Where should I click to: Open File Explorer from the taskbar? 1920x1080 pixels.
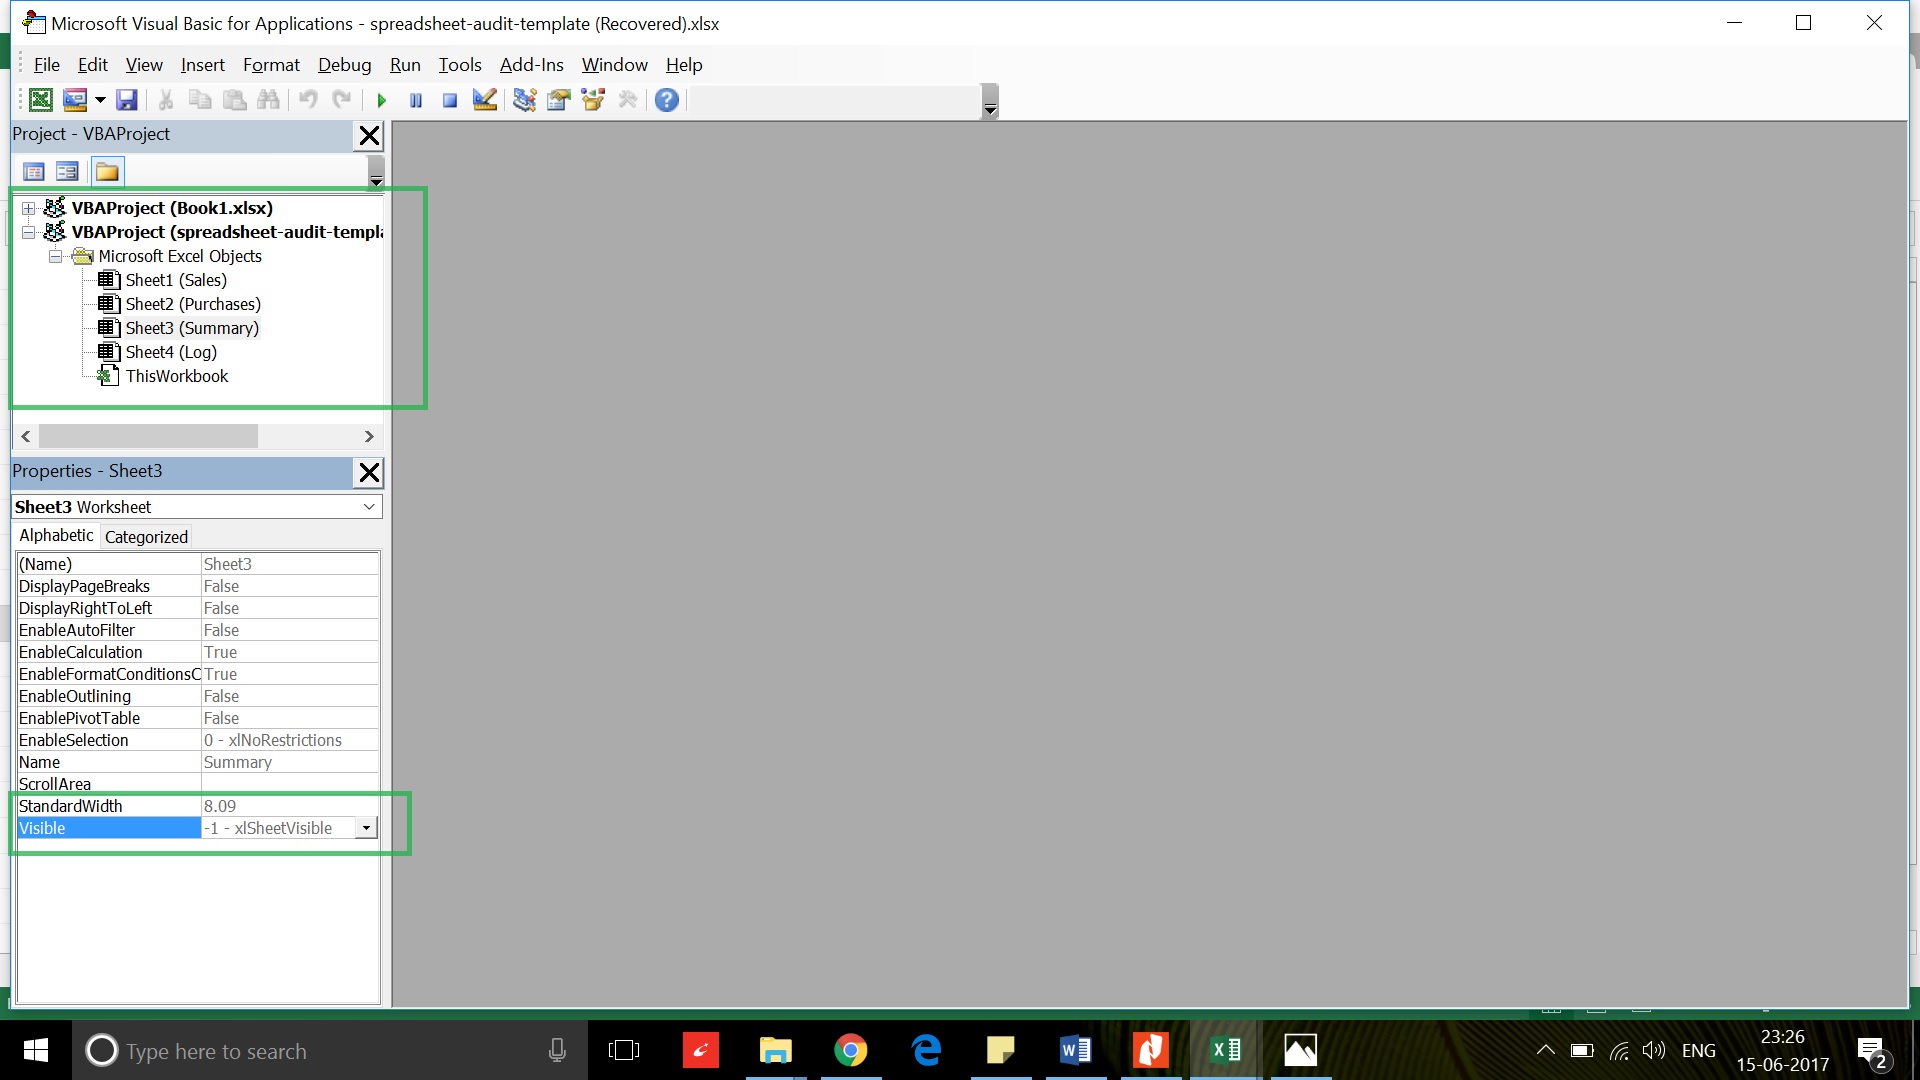pos(775,1050)
